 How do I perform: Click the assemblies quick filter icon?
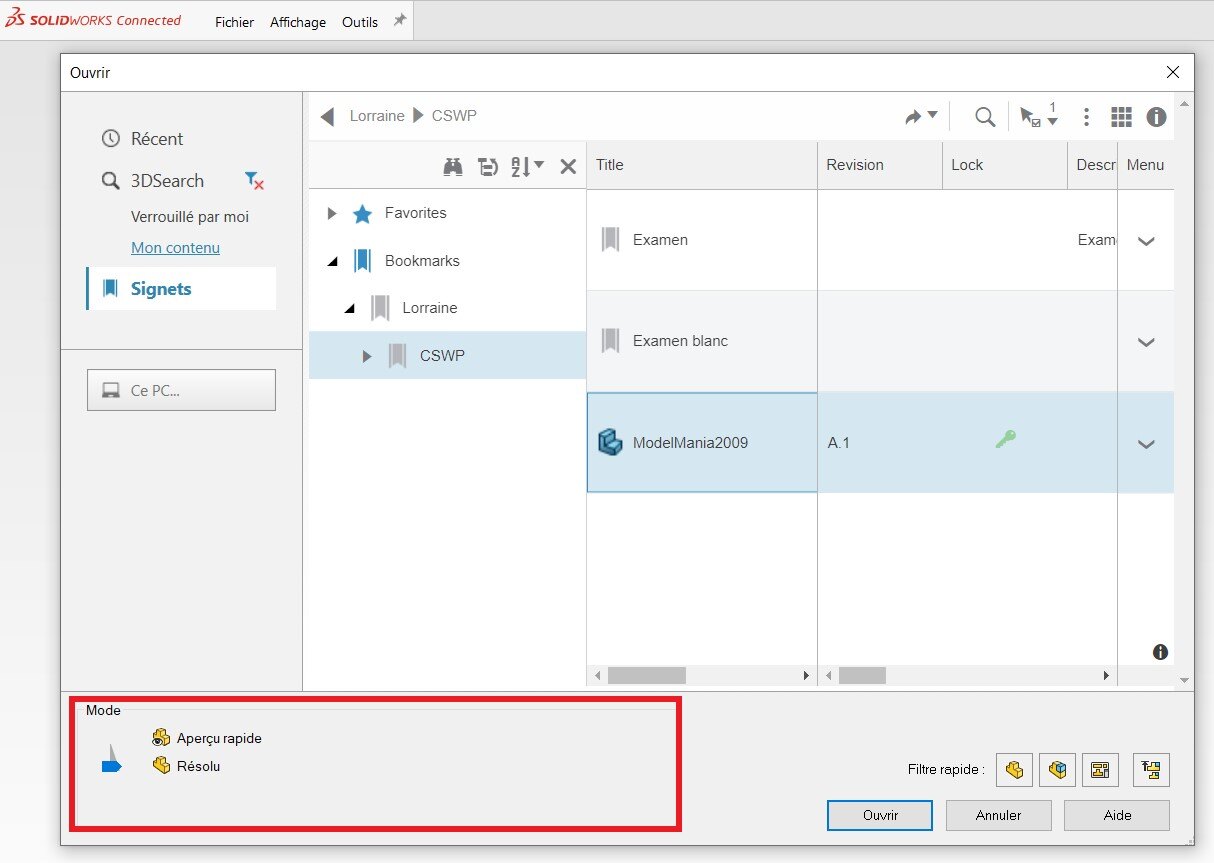click(1057, 770)
